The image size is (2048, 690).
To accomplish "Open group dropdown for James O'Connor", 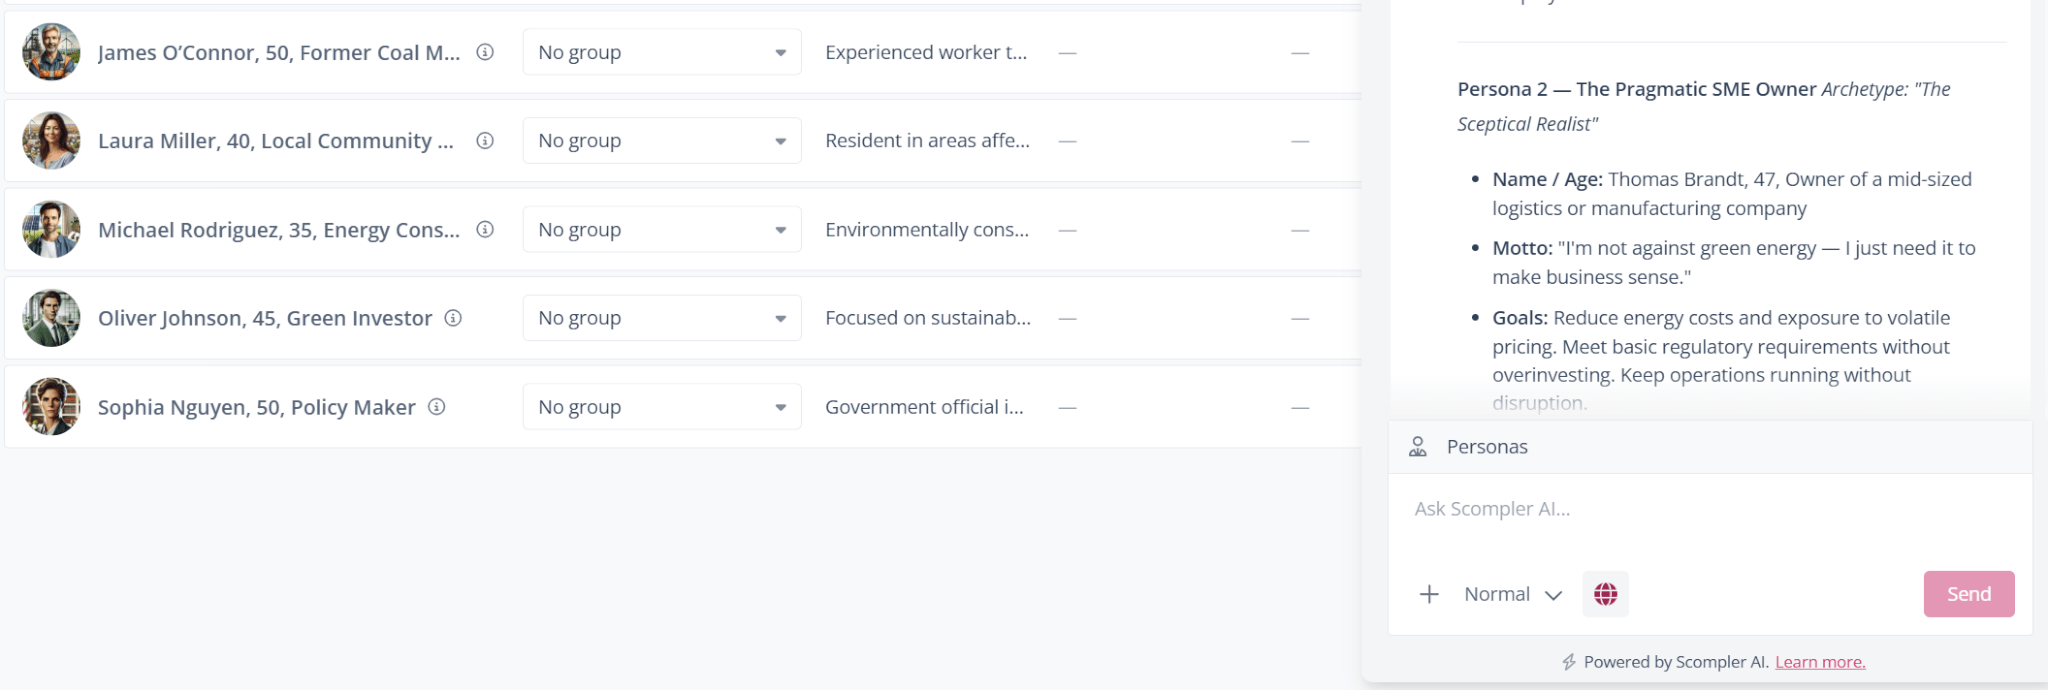I will click(662, 52).
